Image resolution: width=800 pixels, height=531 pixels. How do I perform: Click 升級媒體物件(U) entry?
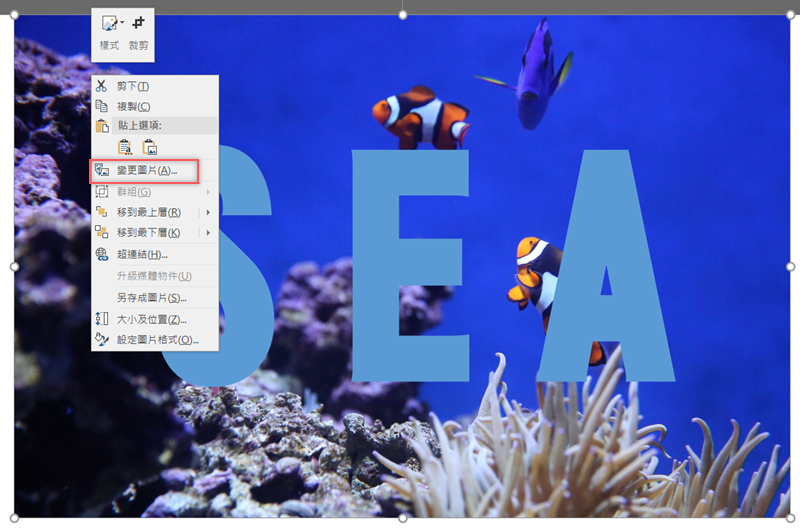tap(155, 276)
